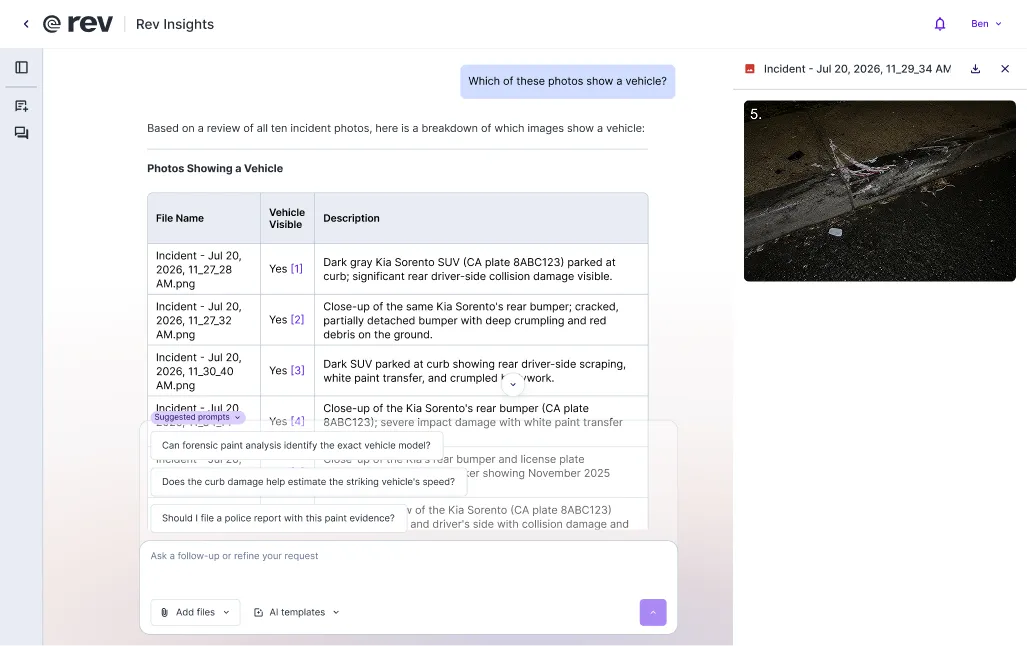Select file name 'Incident - Jul 20, 2026, 11_27_28 AM.png'
This screenshot has width=1027, height=646.
(198, 269)
